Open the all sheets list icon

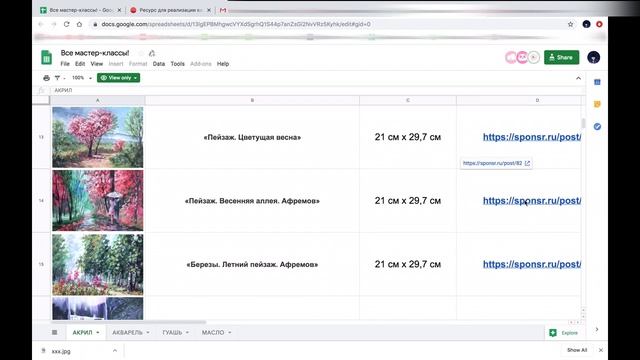pyautogui.click(x=54, y=332)
